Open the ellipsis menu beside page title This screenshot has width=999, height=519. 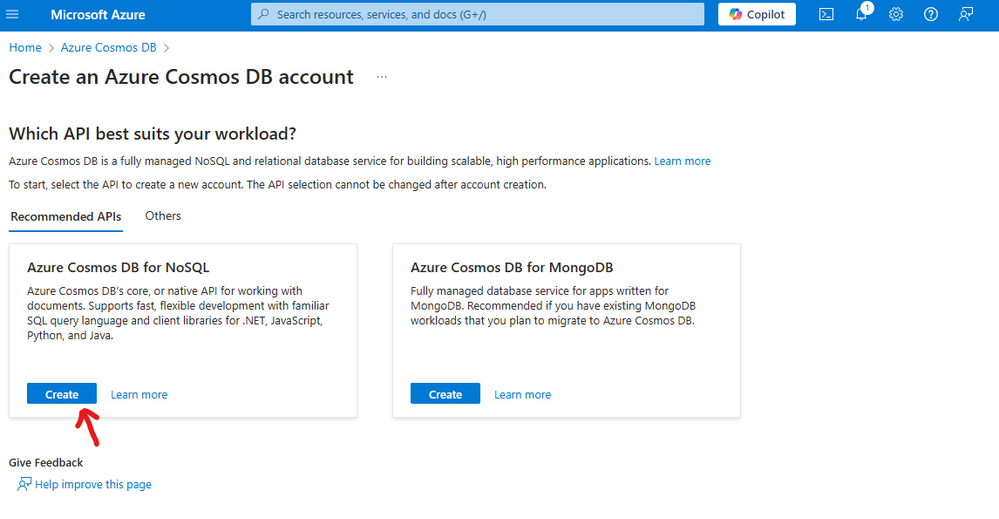coord(382,77)
